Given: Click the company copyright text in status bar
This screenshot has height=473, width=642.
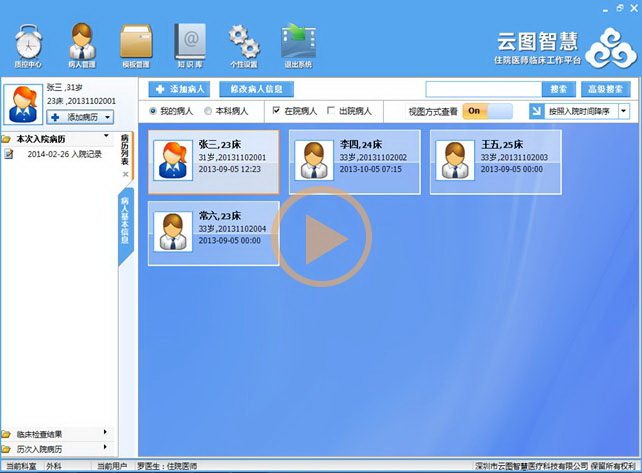Looking at the screenshot, I should click(x=556, y=466).
